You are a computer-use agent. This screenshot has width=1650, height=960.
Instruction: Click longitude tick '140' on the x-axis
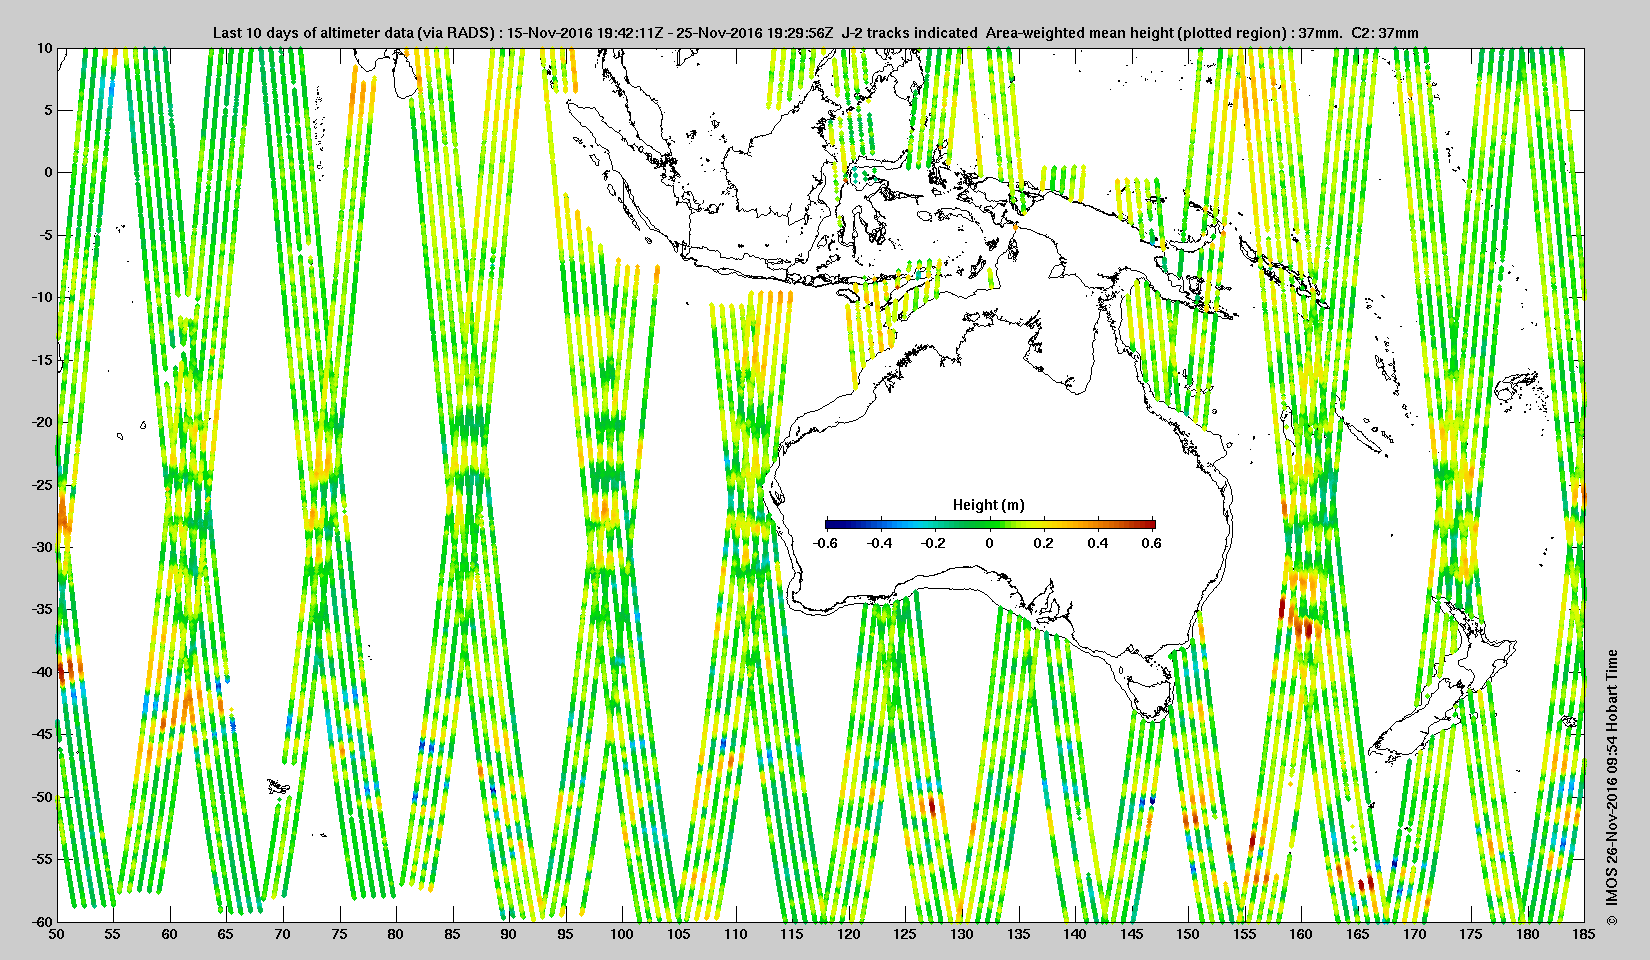point(1075,935)
